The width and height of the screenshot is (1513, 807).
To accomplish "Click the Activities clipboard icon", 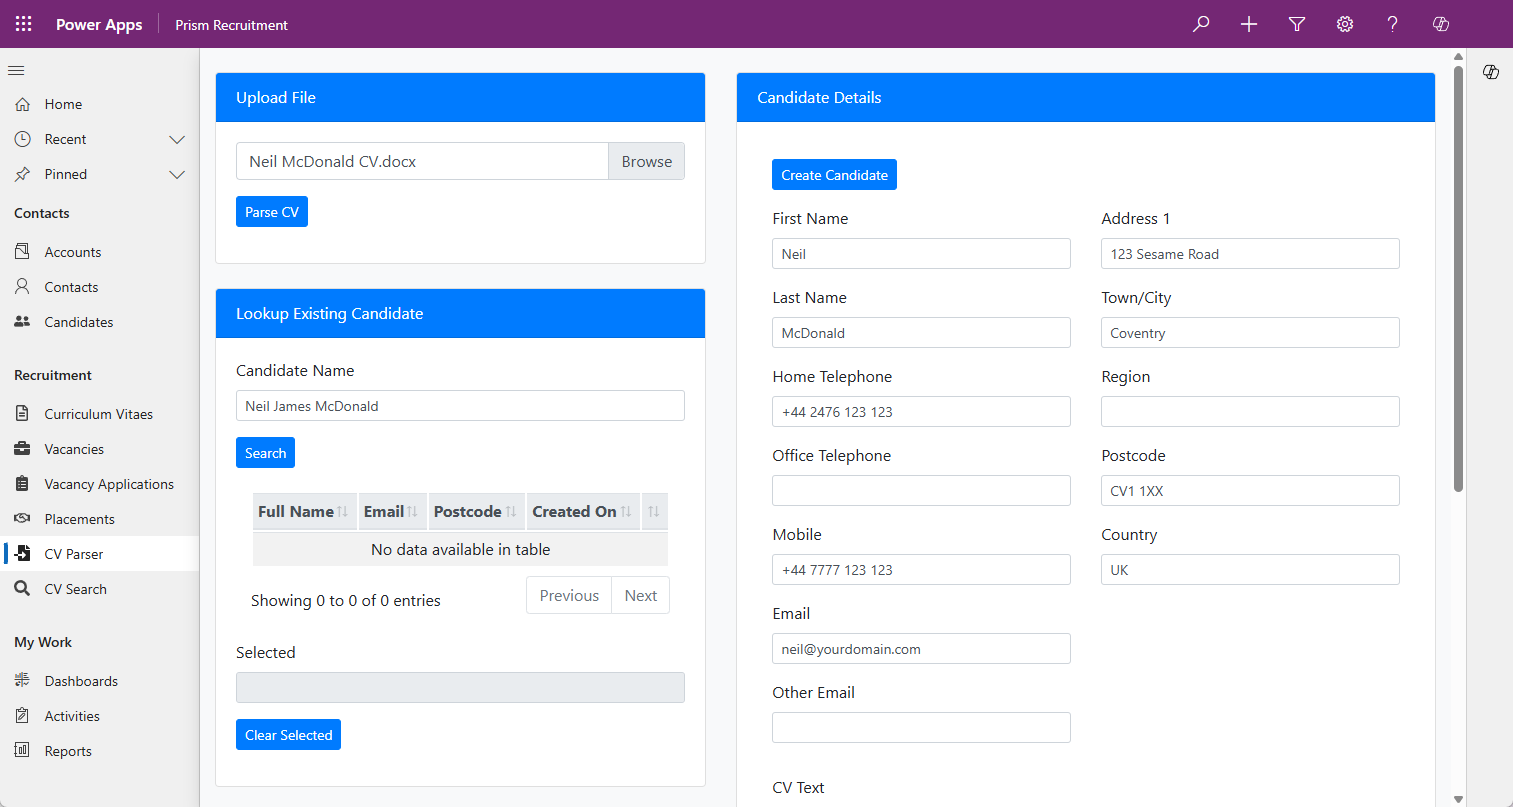I will [22, 716].
